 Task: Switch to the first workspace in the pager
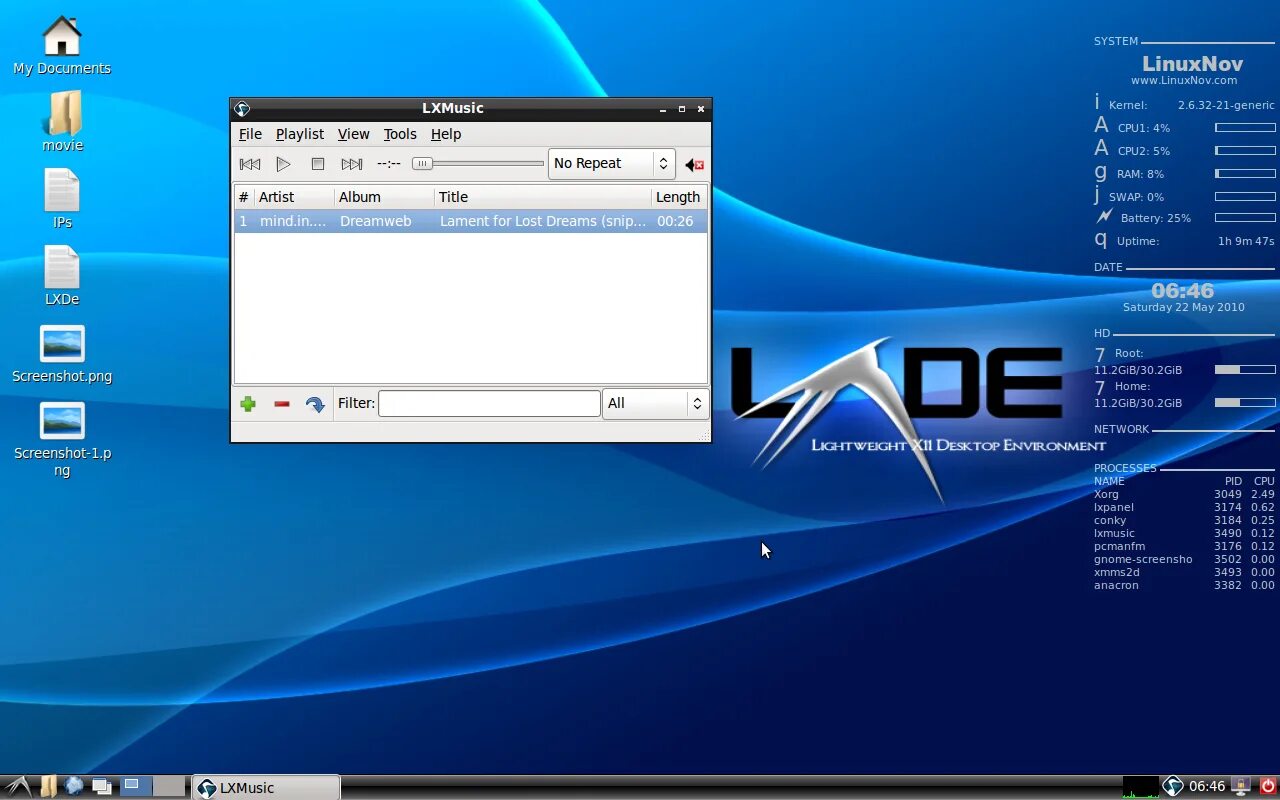tap(136, 787)
